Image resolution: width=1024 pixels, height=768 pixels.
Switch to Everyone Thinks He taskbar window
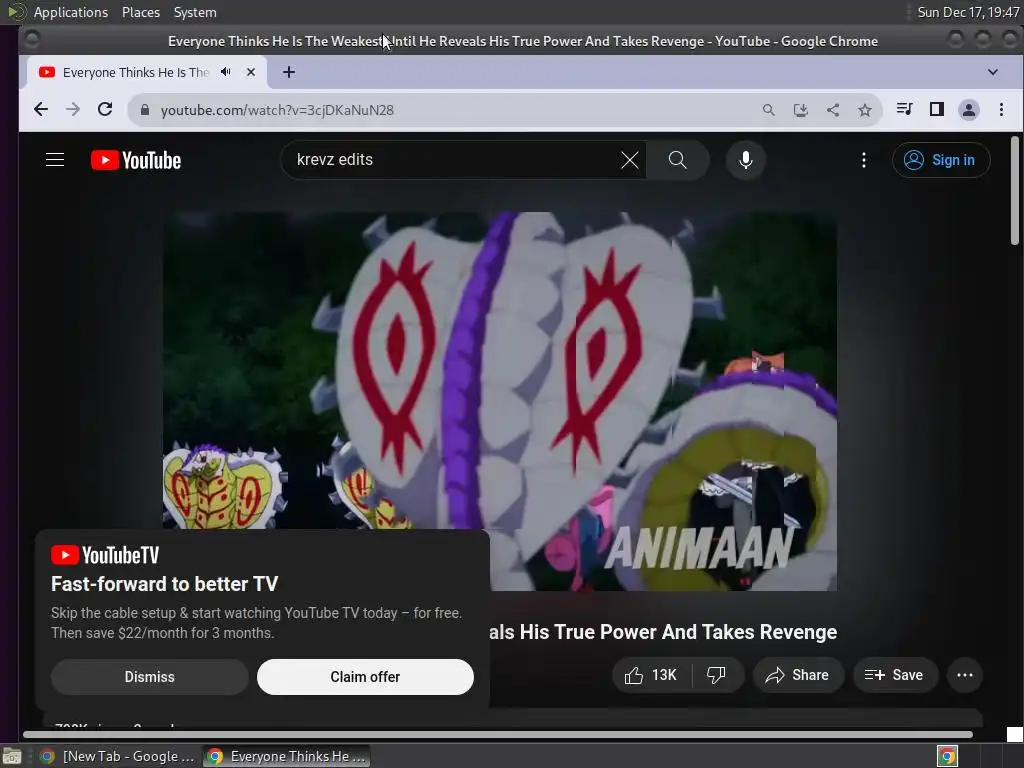coord(286,756)
